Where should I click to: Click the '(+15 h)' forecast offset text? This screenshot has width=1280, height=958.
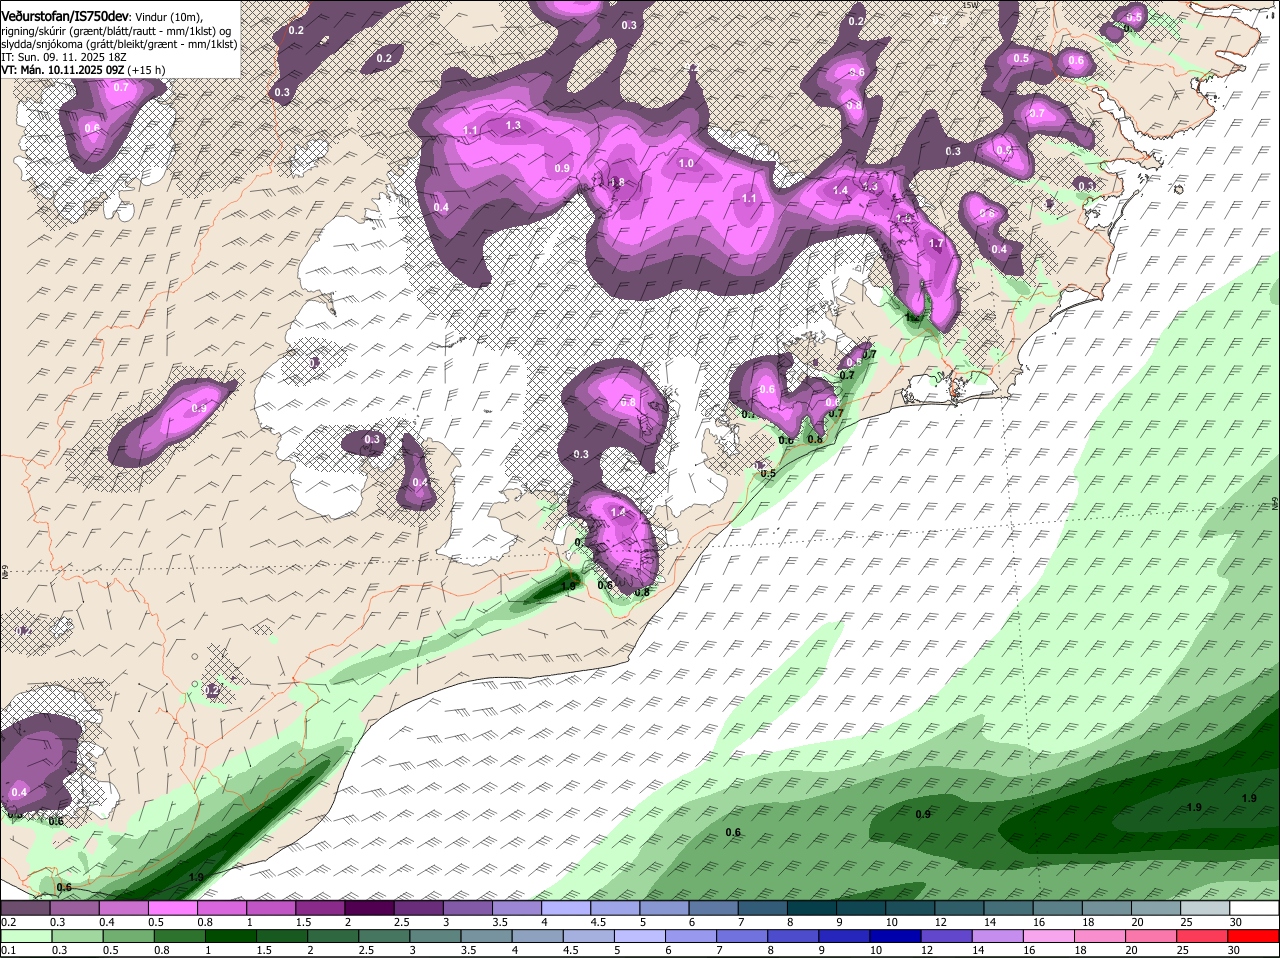click(x=147, y=70)
